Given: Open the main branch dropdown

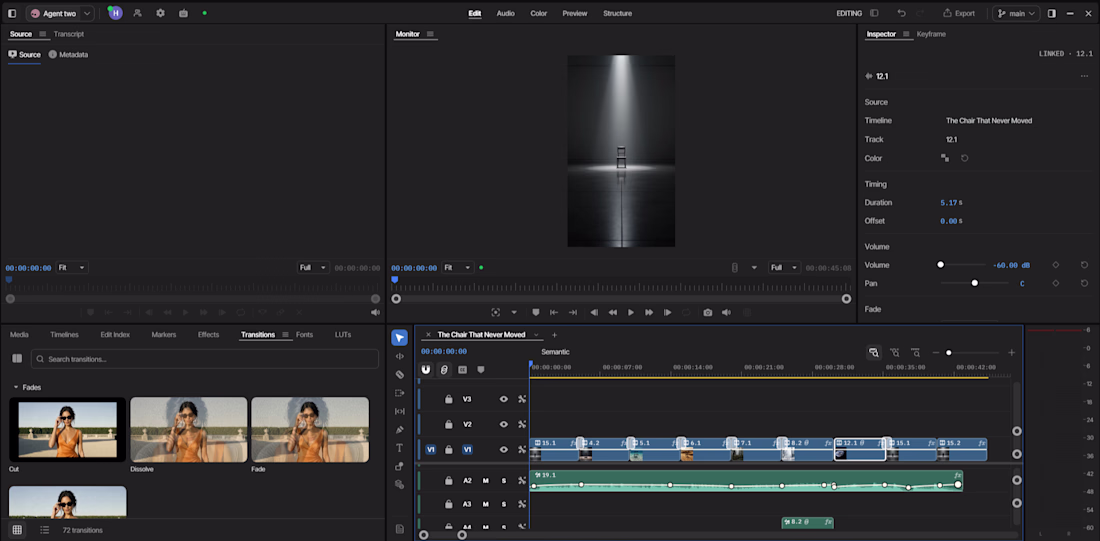Looking at the screenshot, I should point(1016,13).
